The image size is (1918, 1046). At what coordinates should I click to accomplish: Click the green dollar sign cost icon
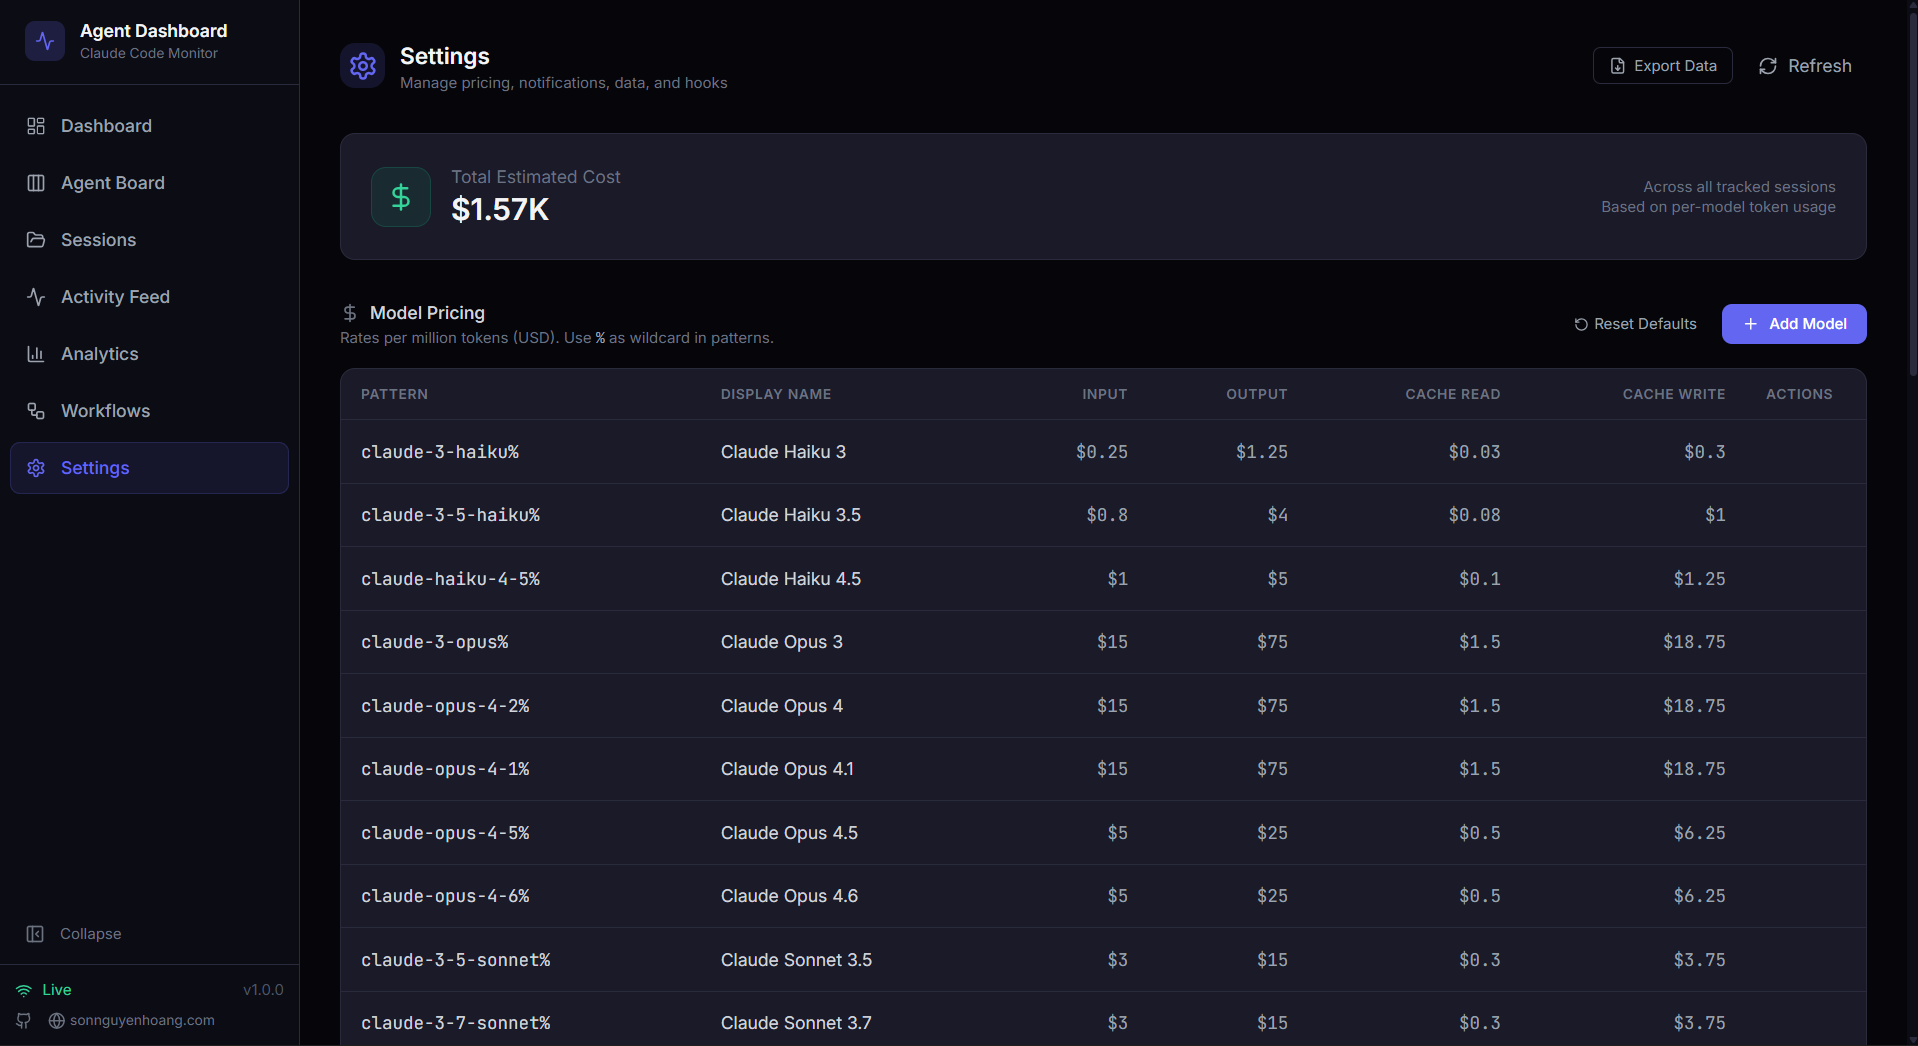[401, 197]
